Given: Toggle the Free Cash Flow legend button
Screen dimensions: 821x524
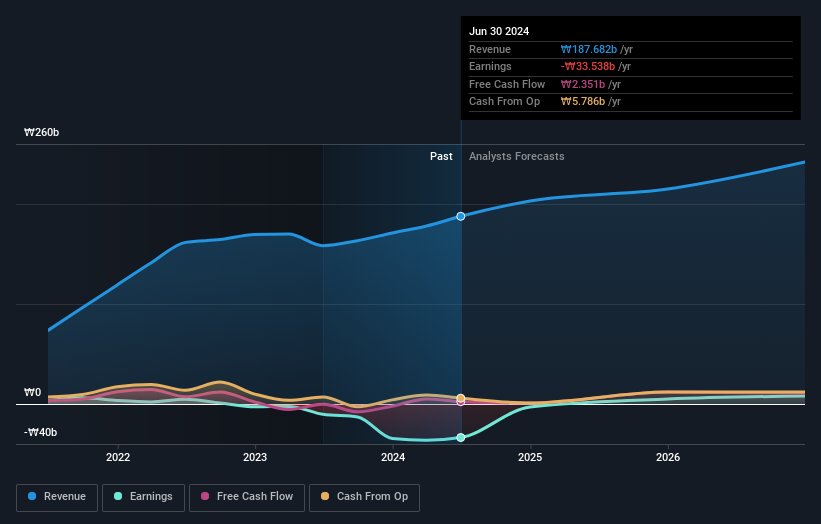Looking at the screenshot, I should tap(247, 497).
